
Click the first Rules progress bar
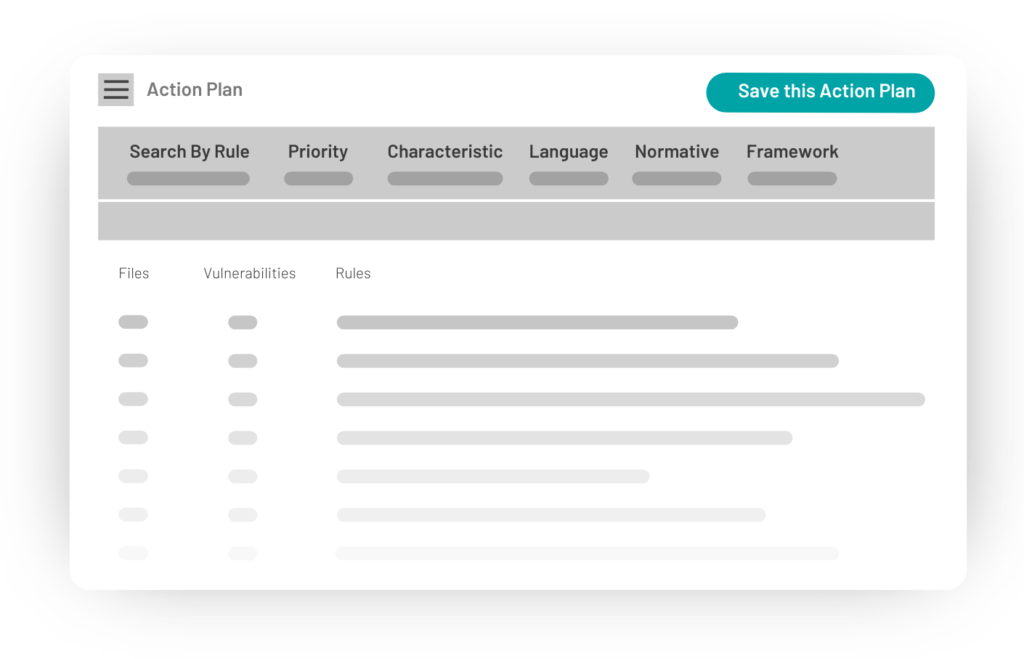tap(537, 322)
